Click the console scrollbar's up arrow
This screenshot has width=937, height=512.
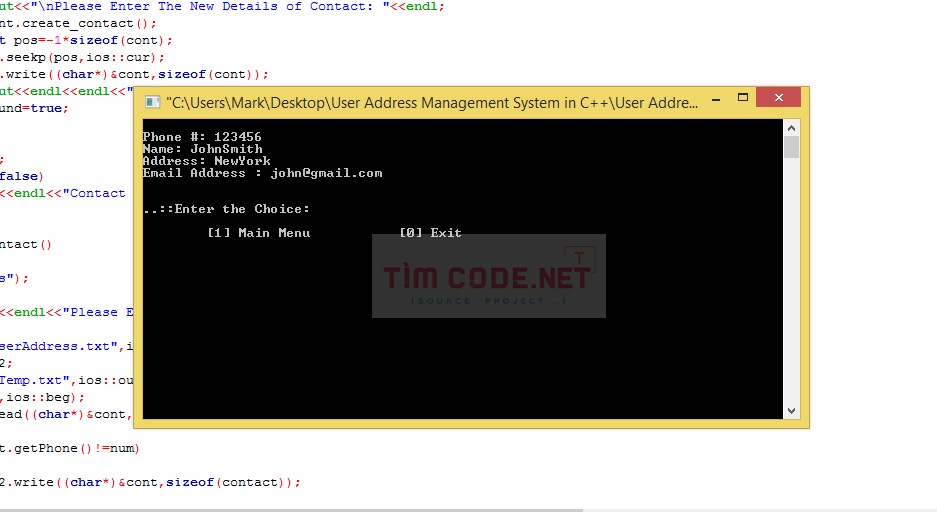pyautogui.click(x=791, y=128)
